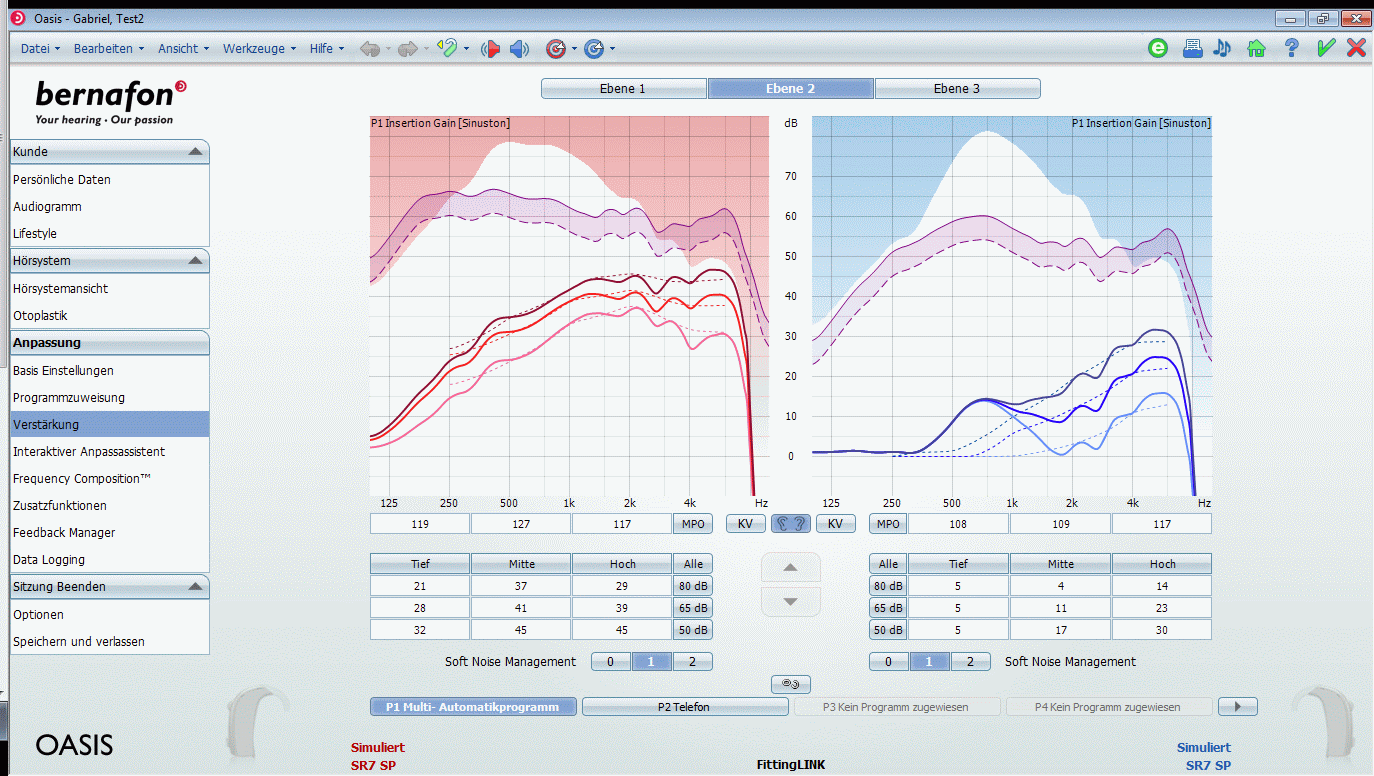The width and height of the screenshot is (1374, 776).
Task: Collapse the Kunde section in sidebar
Action: coord(195,152)
